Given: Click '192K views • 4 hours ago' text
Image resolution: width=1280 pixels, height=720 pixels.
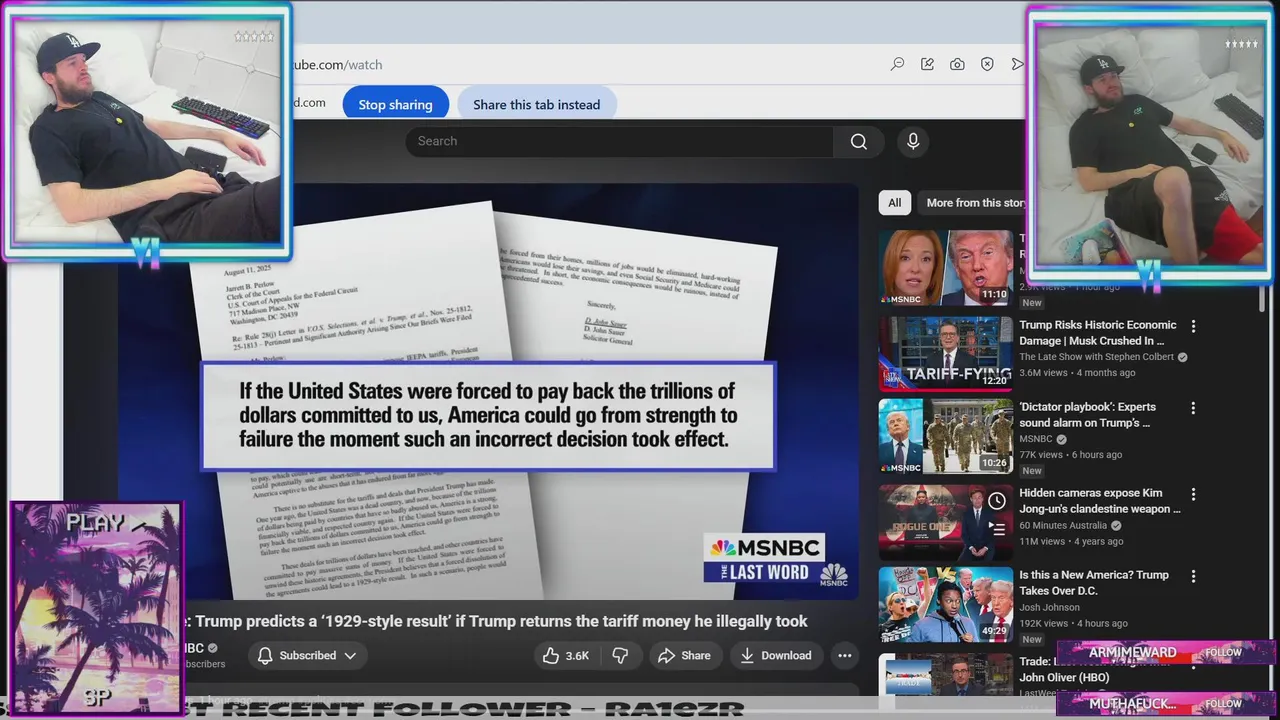Looking at the screenshot, I should point(1073,623).
